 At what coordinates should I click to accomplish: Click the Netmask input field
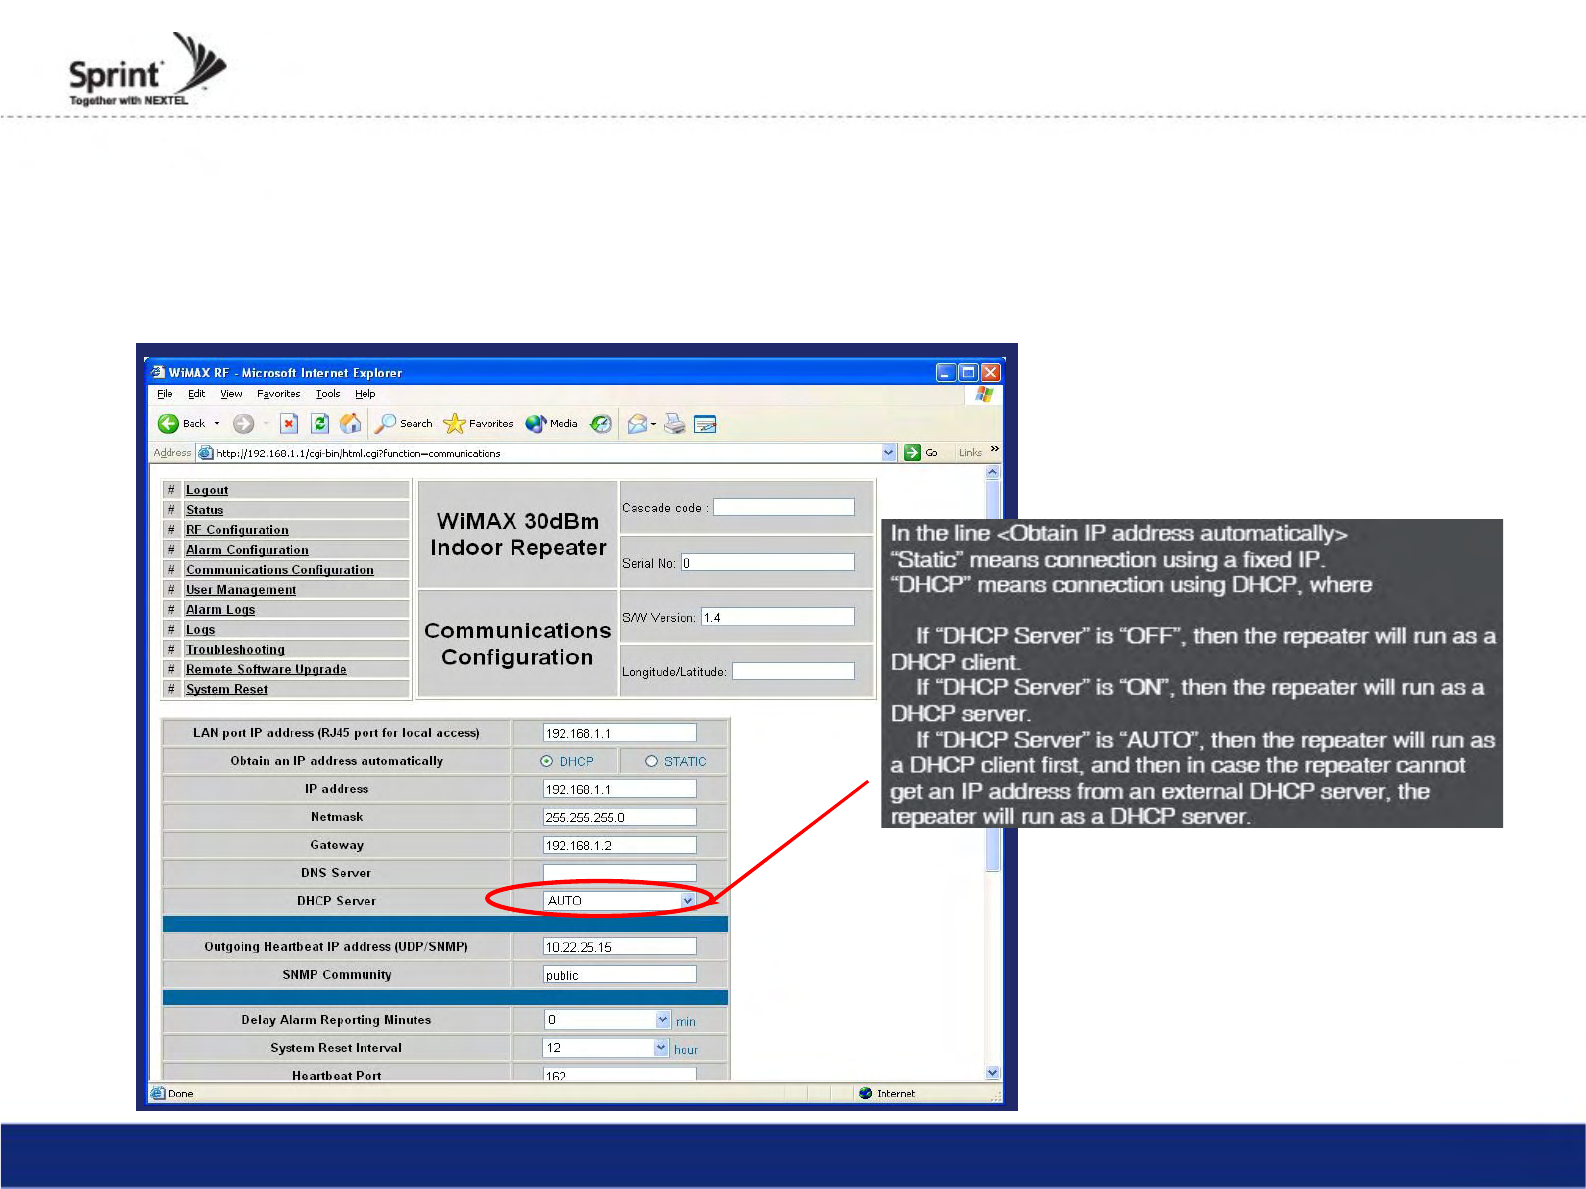(x=620, y=817)
